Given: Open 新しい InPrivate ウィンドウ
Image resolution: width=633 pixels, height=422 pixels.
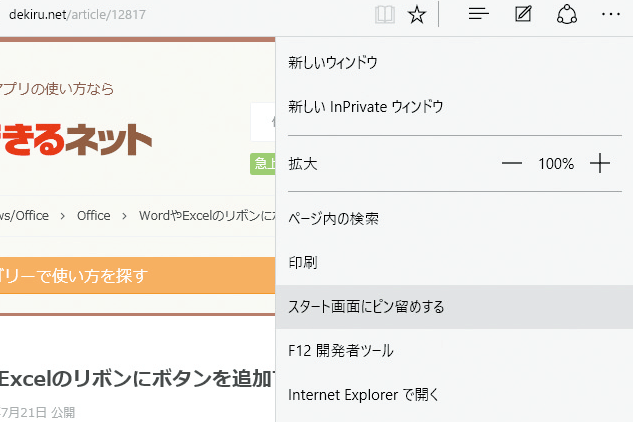Looking at the screenshot, I should click(454, 107).
